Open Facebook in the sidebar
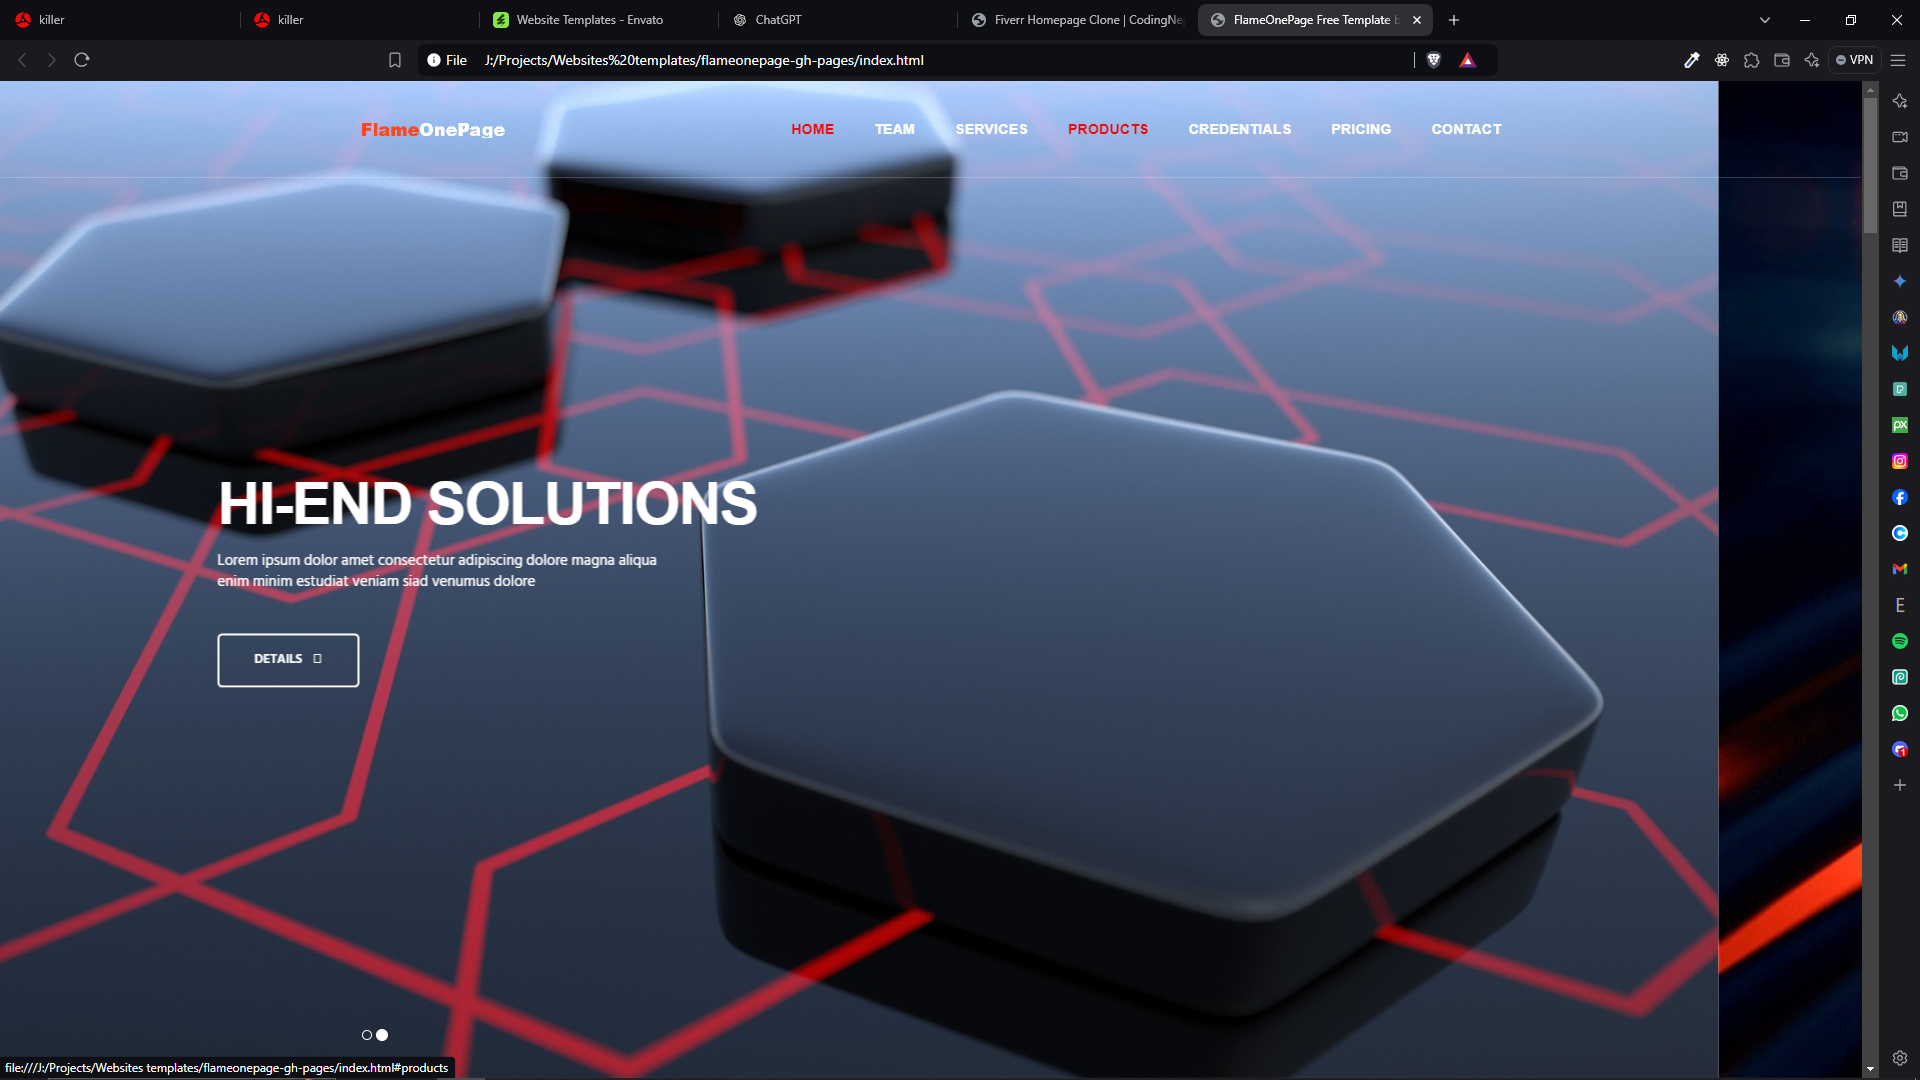 (x=1900, y=497)
